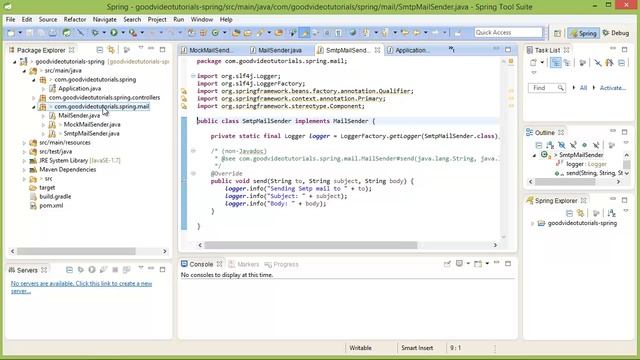Toggle Hide Fields in Outline view

(x=562, y=145)
